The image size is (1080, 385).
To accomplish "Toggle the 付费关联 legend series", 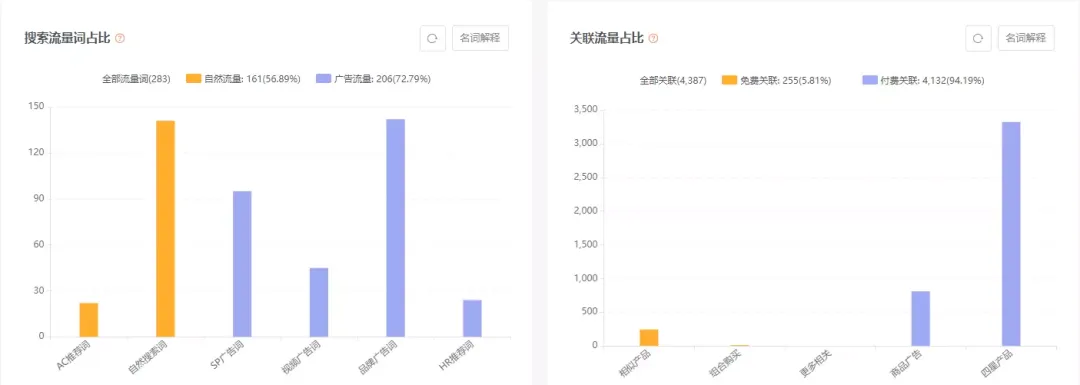I will point(923,81).
